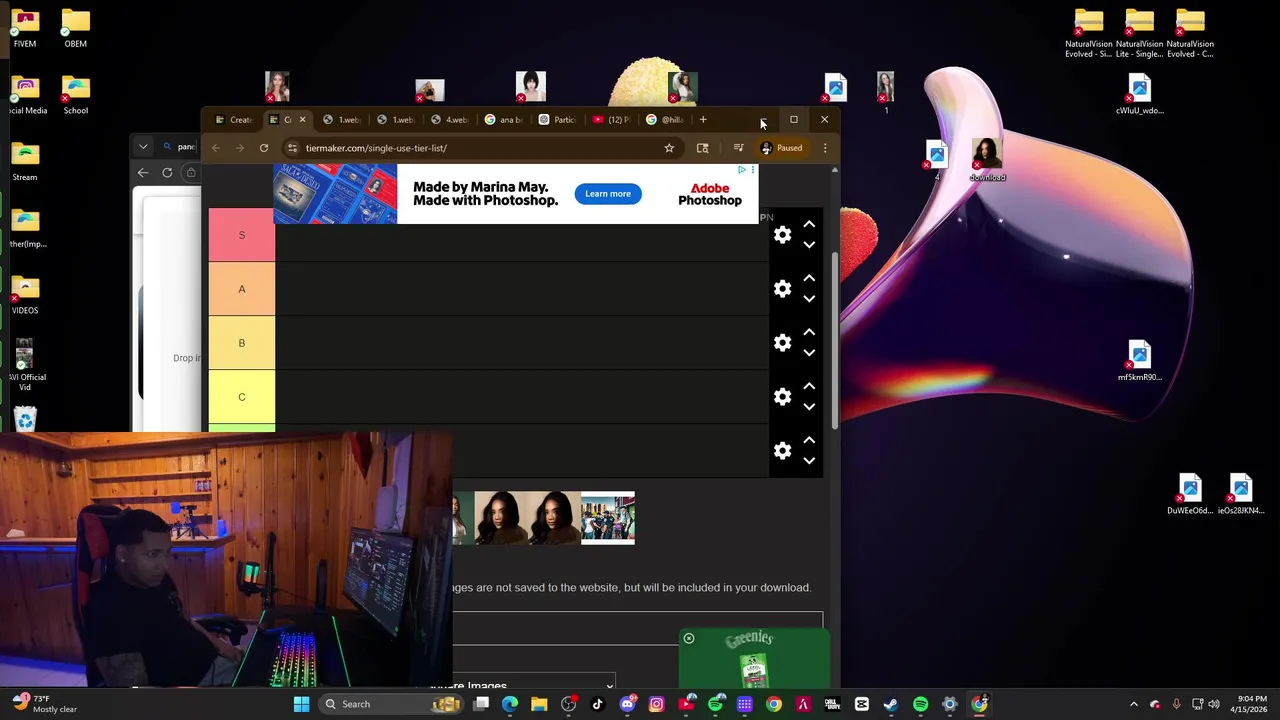Screen dimensions: 1280x720
Task: Open settings gear for the A tier row
Action: coord(782,289)
